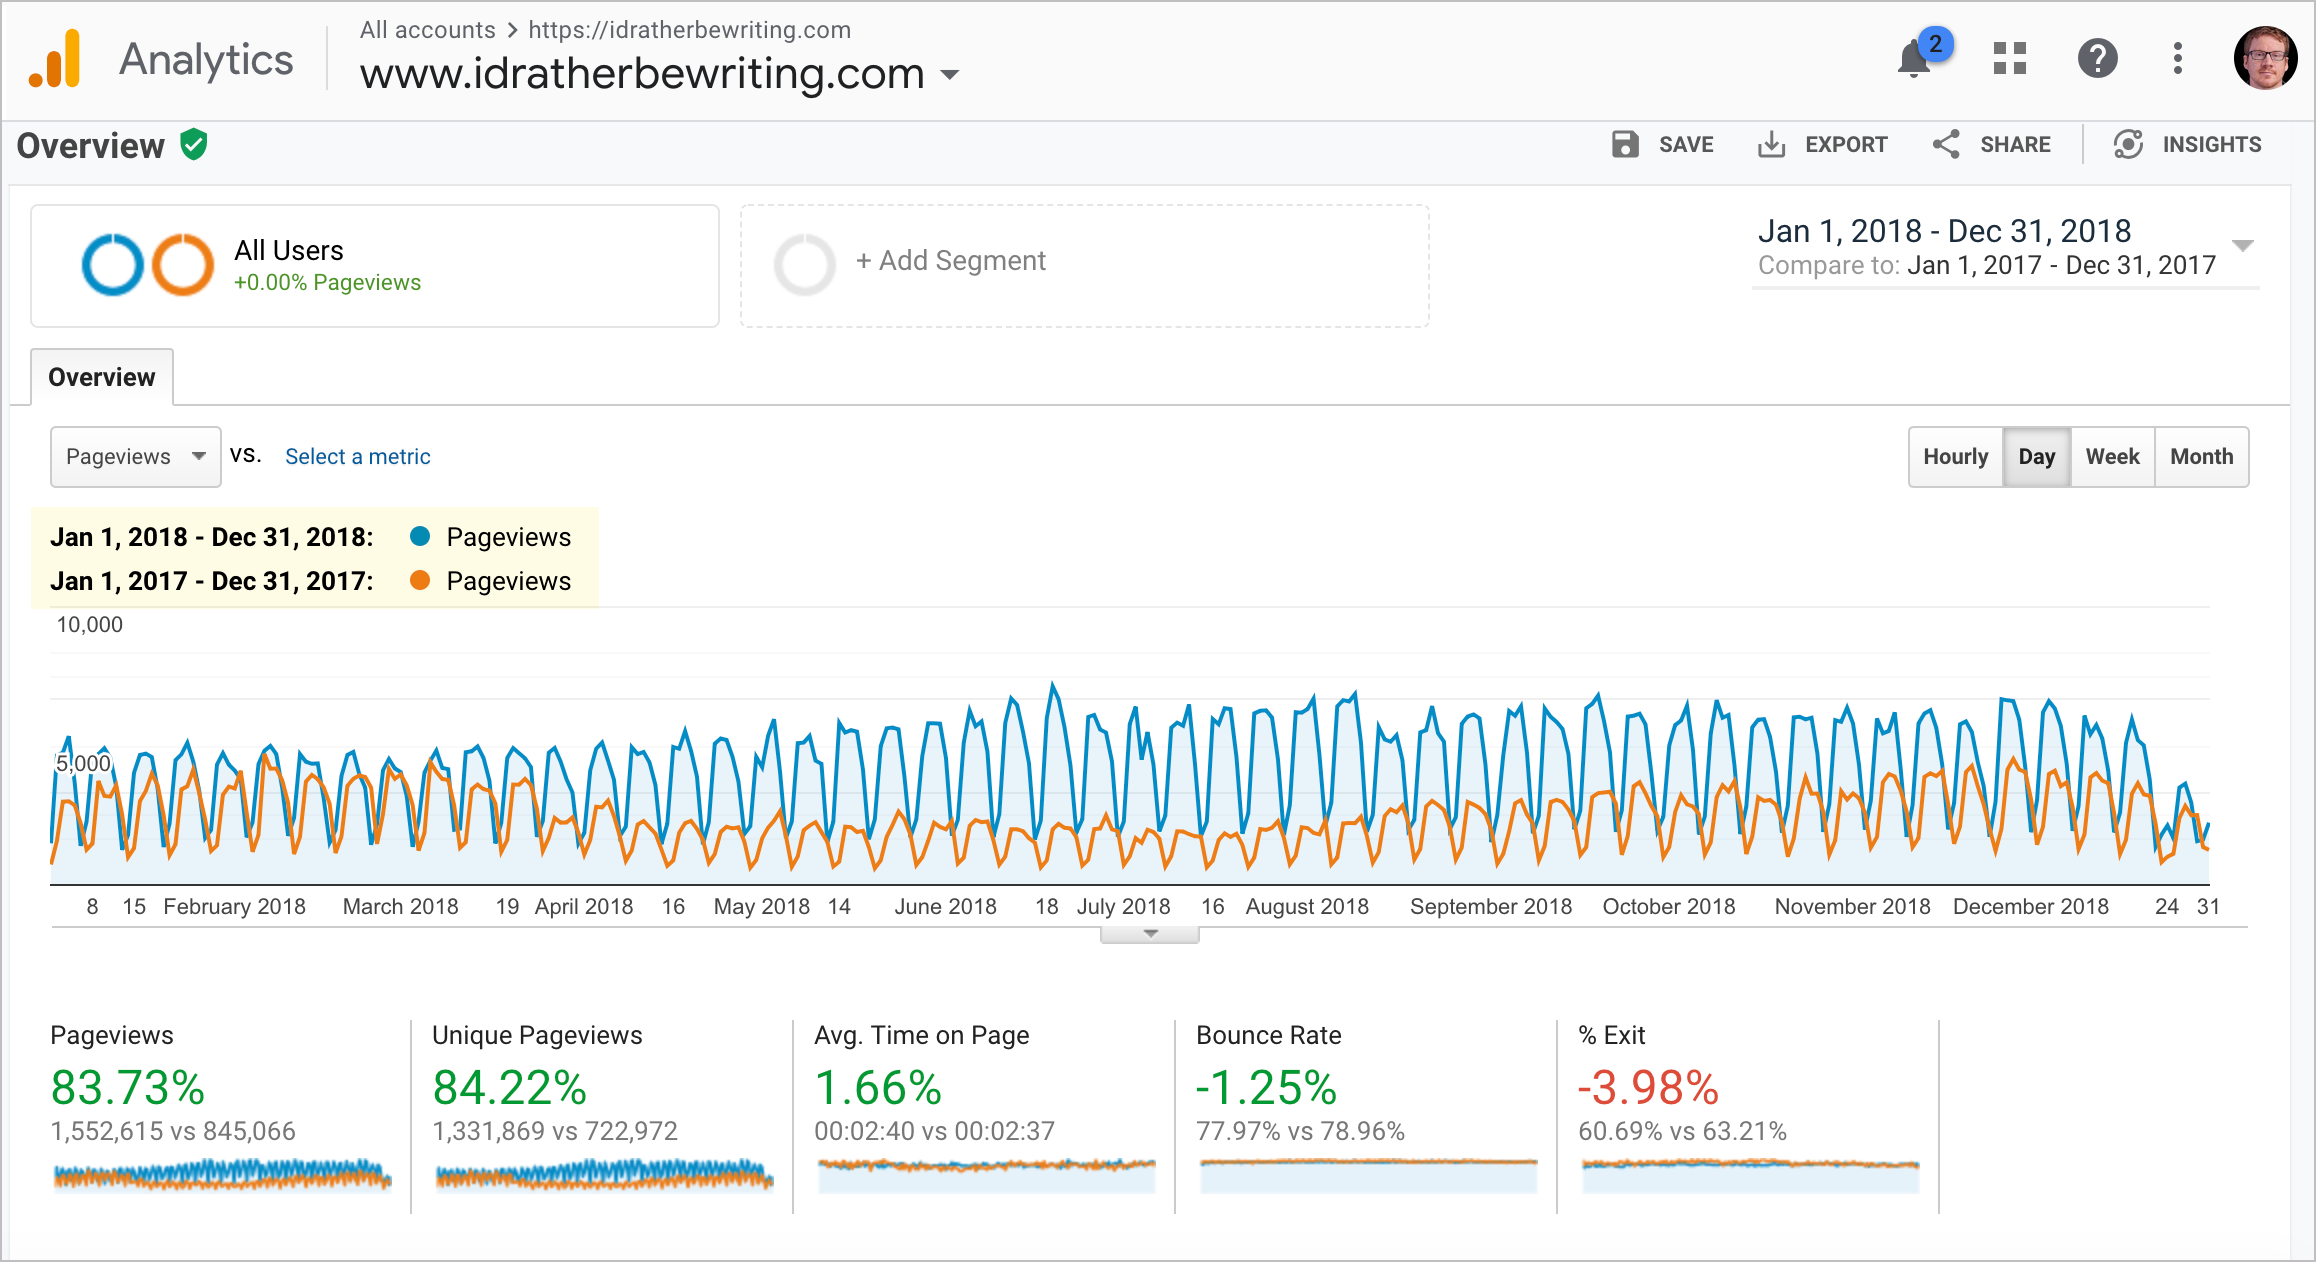Click the INSIGHTS button label
2316x1262 pixels.
point(2212,145)
